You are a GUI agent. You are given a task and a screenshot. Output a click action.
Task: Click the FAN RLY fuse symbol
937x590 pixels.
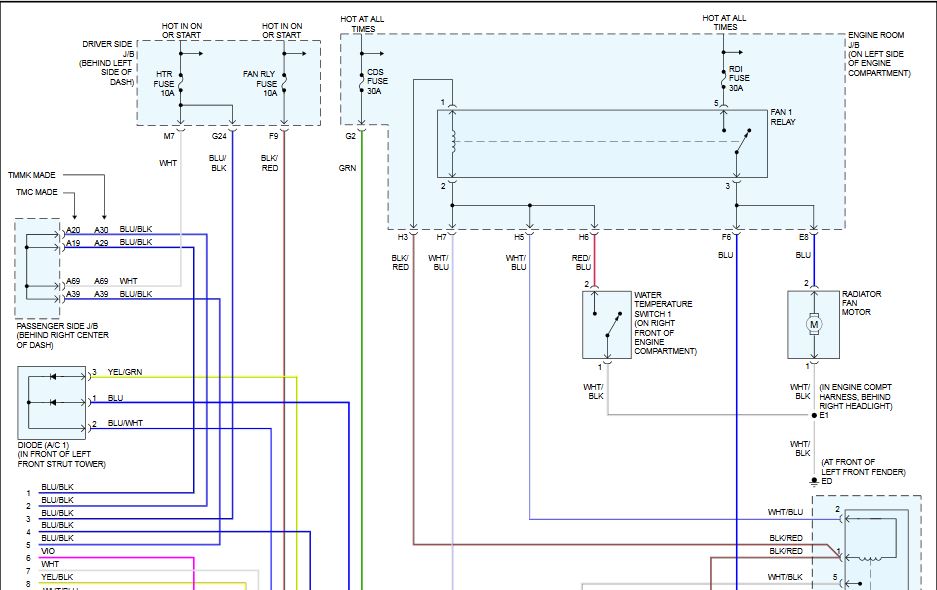click(284, 82)
